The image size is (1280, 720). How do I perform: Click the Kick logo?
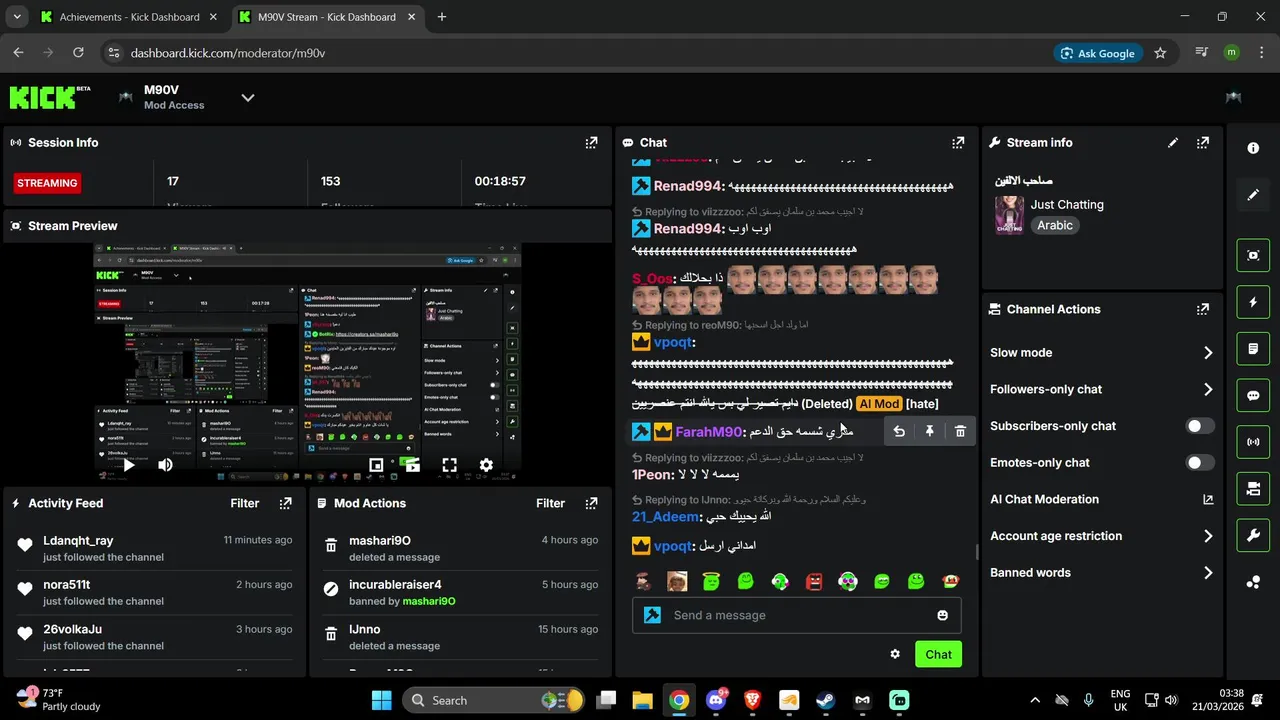click(49, 97)
